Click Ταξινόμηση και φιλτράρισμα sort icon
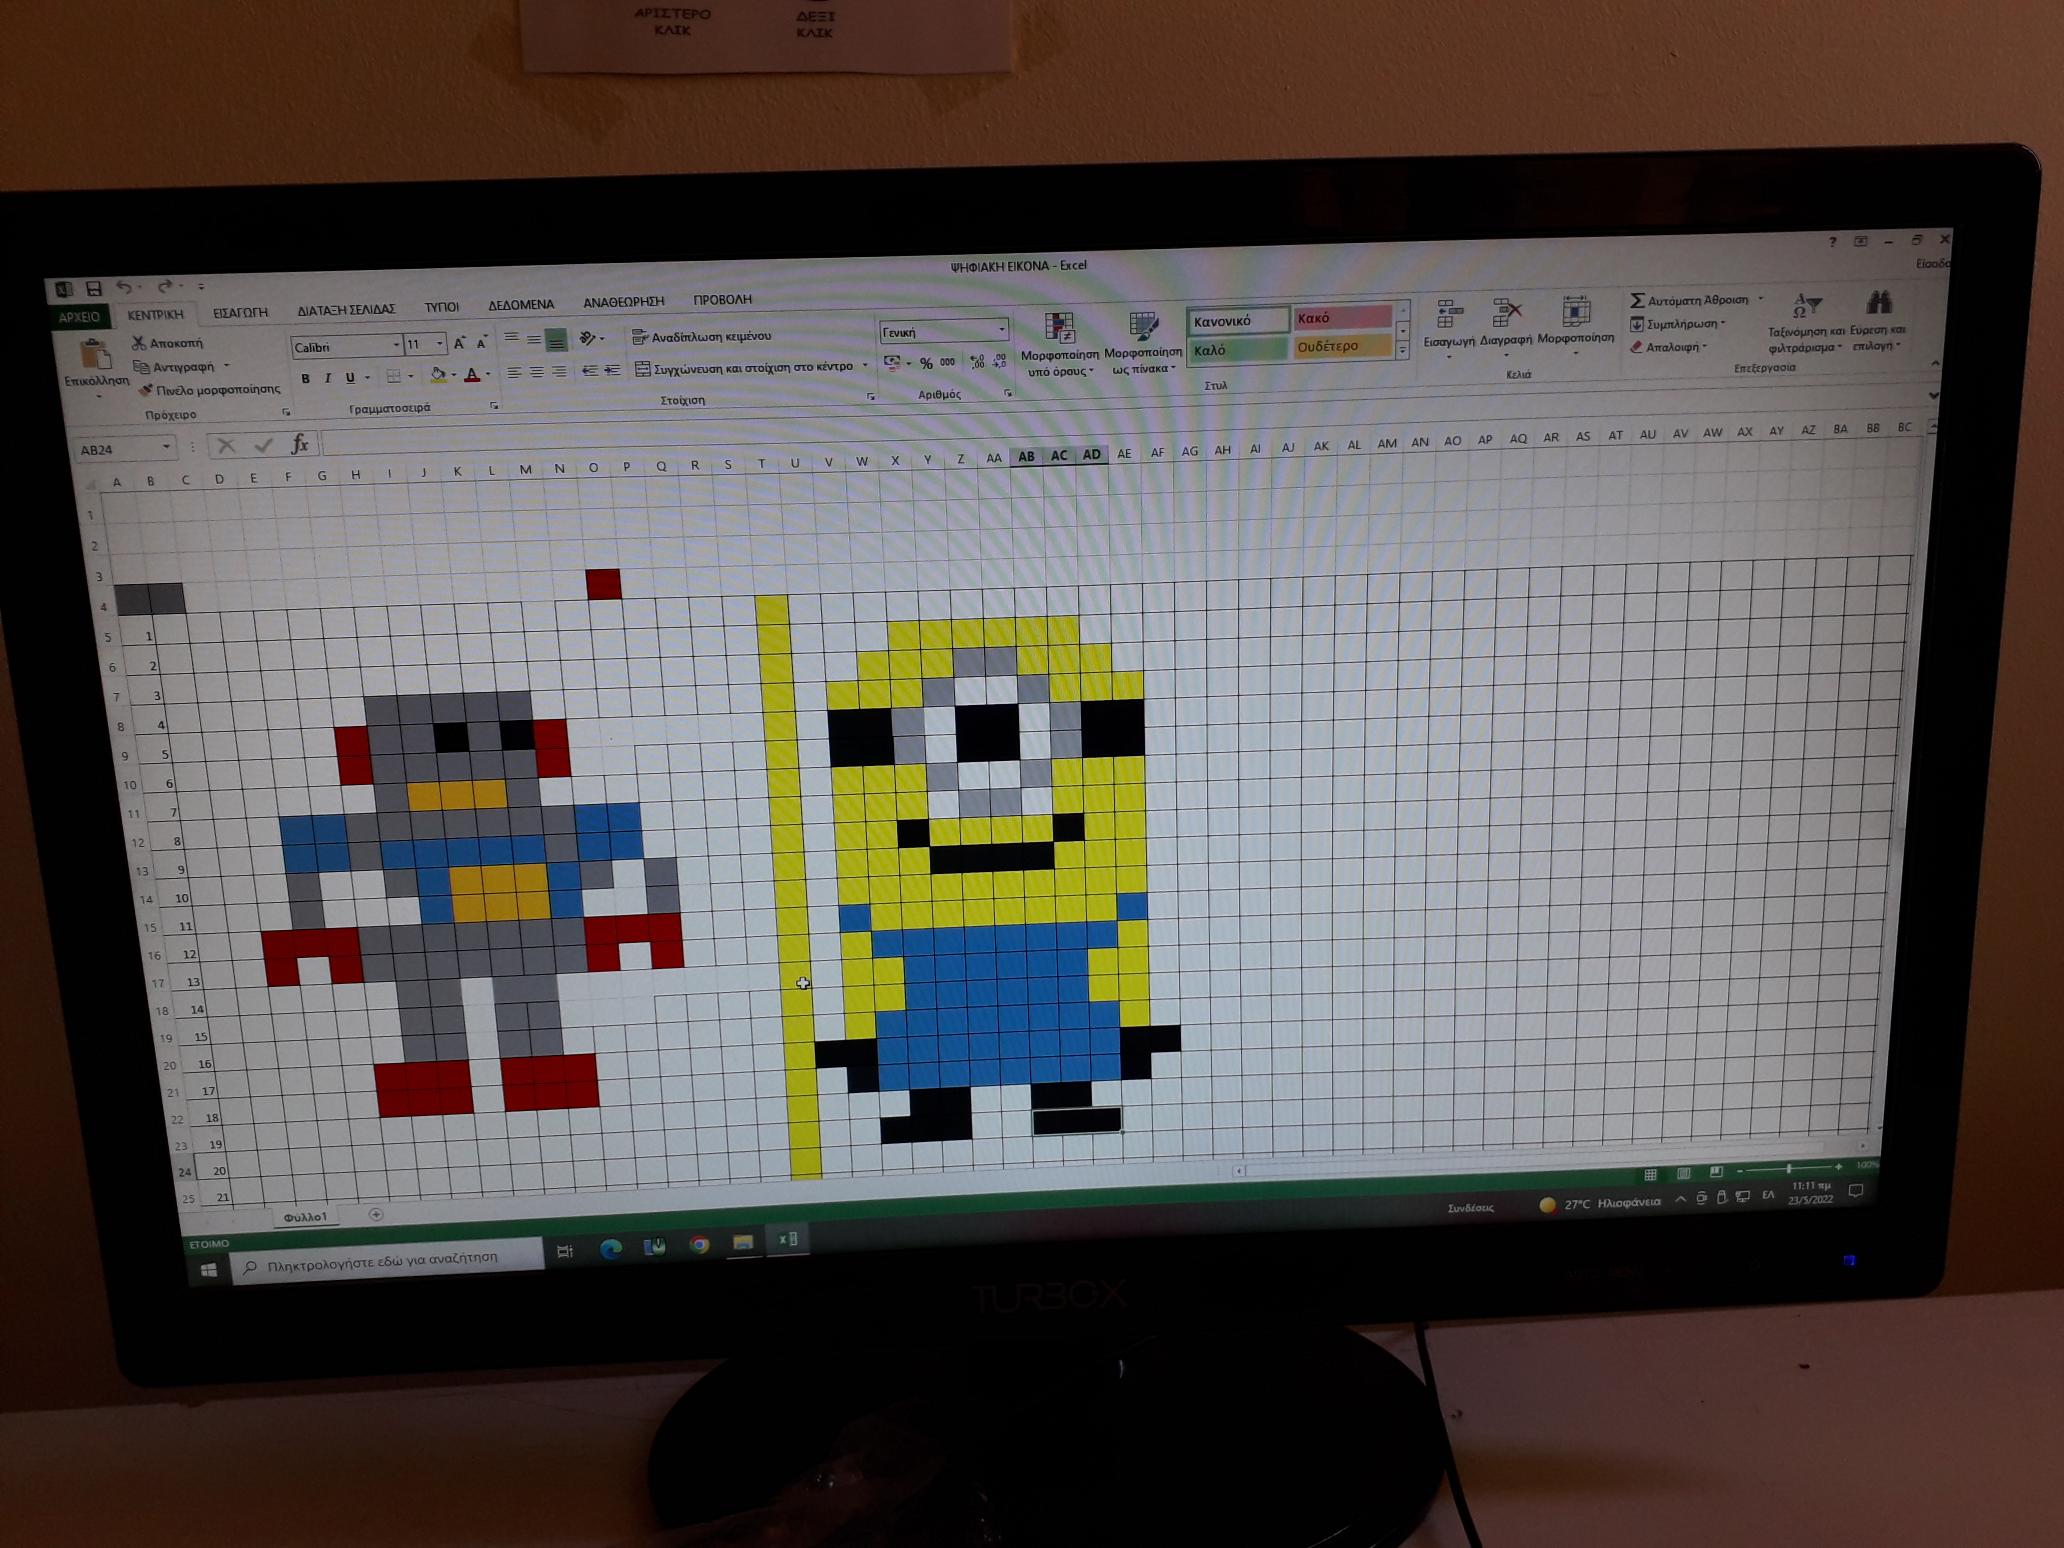The width and height of the screenshot is (2064, 1548). (x=1806, y=305)
